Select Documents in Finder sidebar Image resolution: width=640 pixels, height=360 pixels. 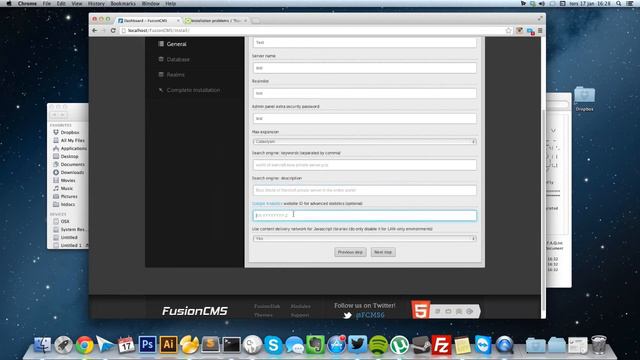[72, 164]
